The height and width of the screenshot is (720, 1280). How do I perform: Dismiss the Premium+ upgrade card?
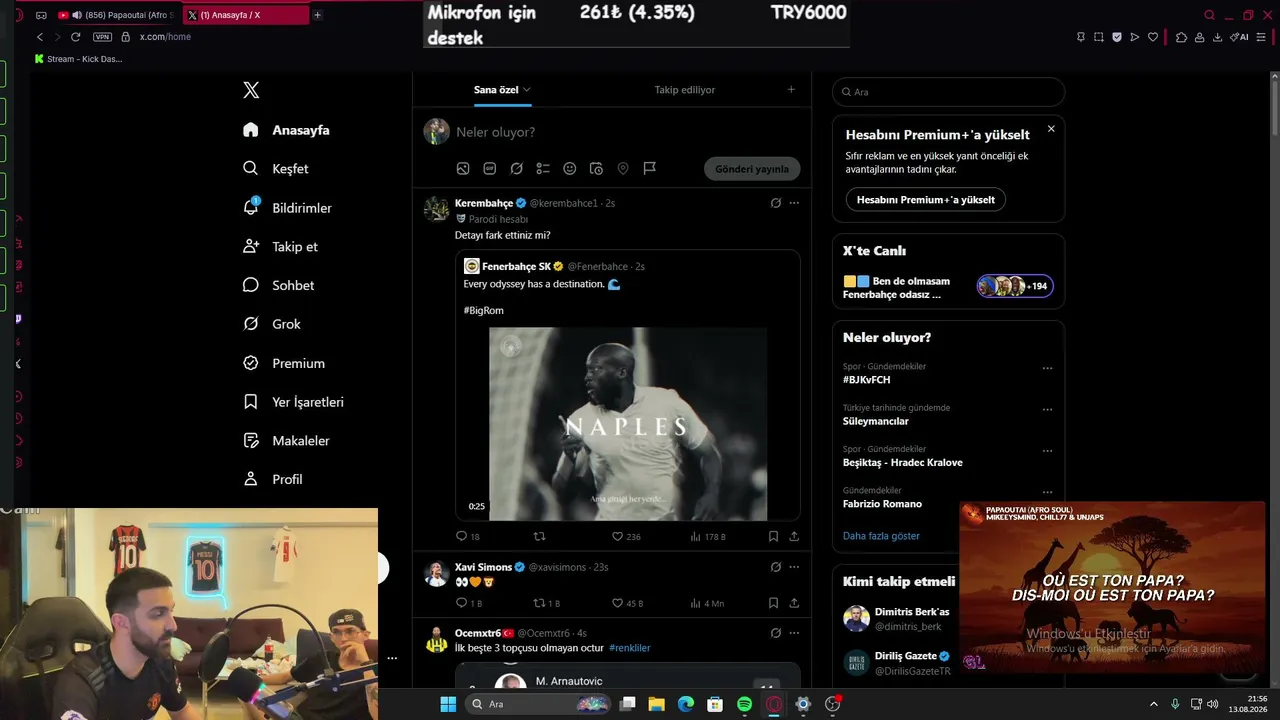tap(1051, 129)
